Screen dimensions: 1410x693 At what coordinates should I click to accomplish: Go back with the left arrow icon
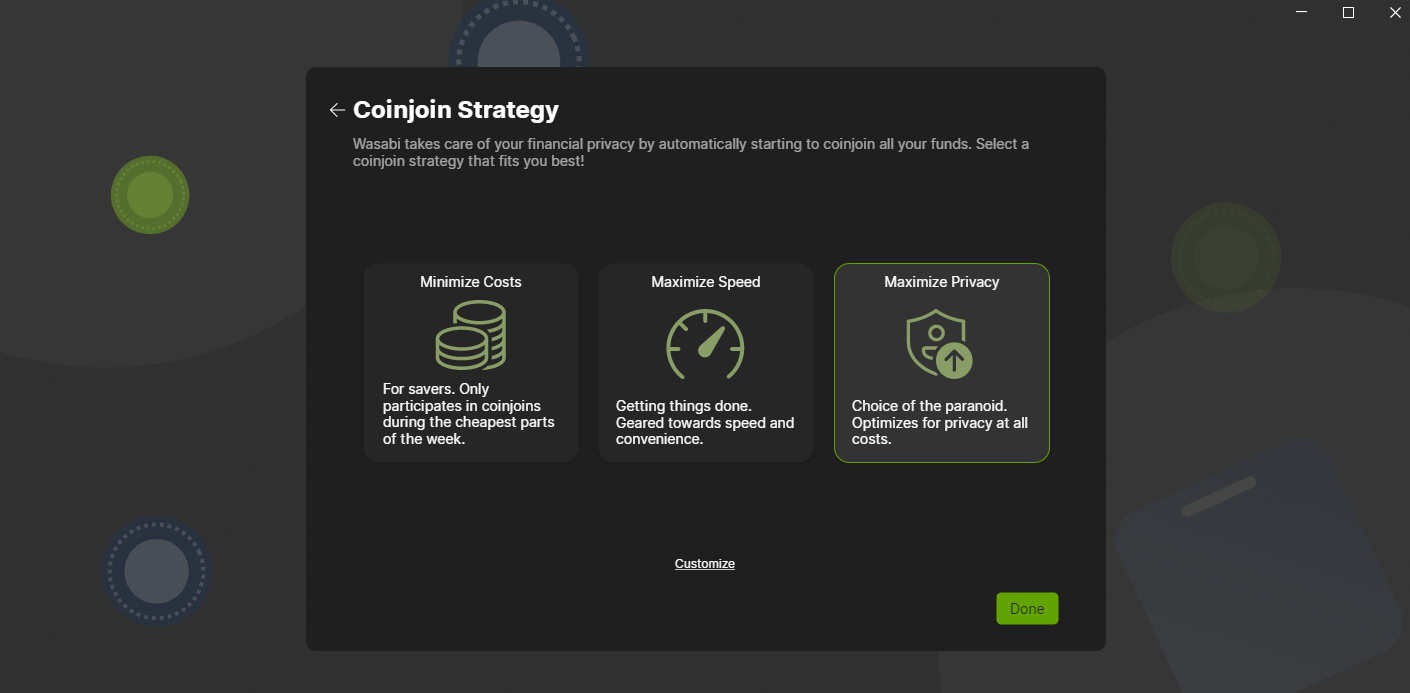[x=337, y=110]
